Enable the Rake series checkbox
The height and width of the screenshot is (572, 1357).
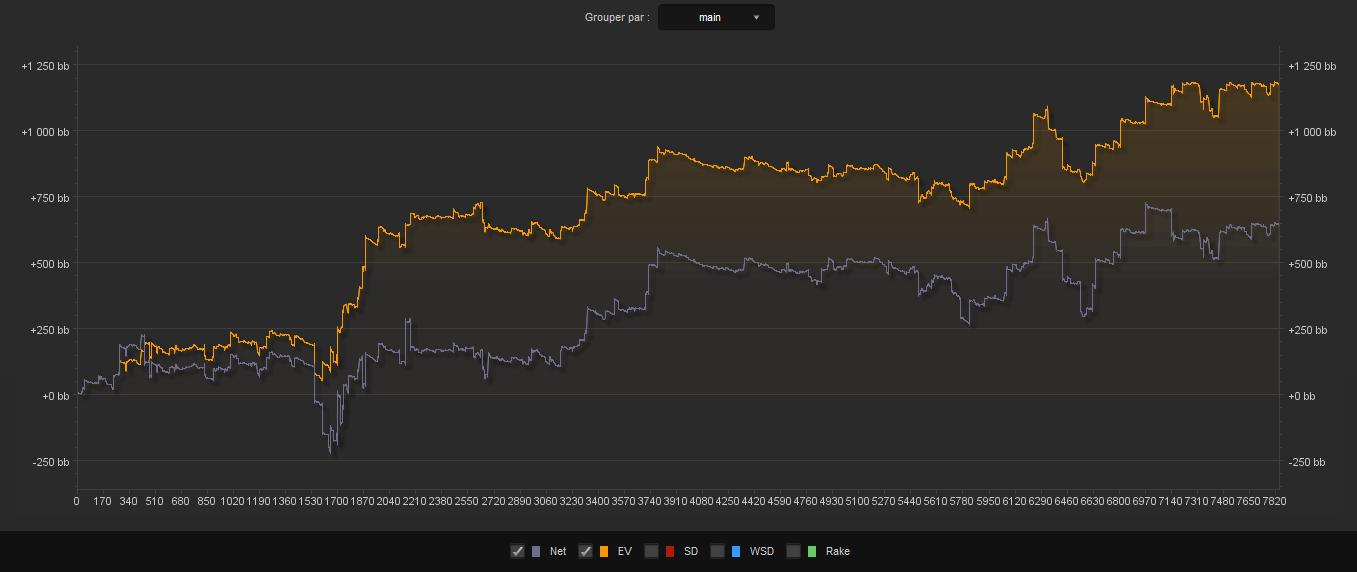point(793,551)
